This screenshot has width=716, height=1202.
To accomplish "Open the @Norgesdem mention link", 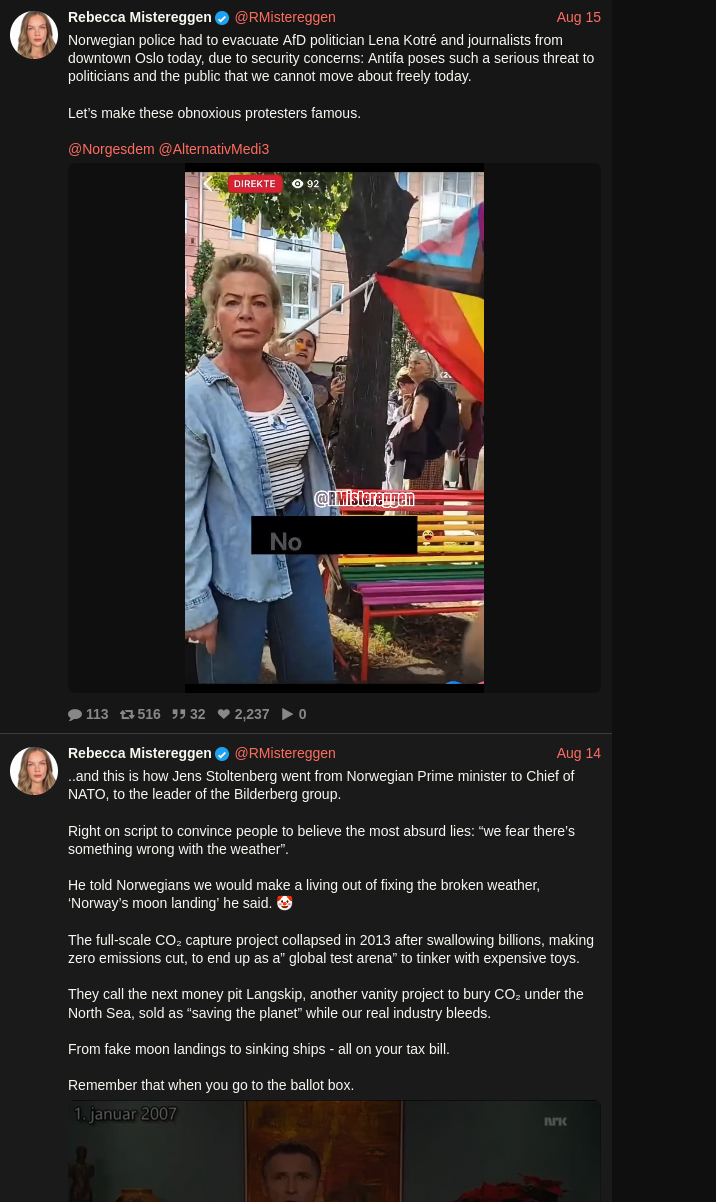I will point(111,149).
